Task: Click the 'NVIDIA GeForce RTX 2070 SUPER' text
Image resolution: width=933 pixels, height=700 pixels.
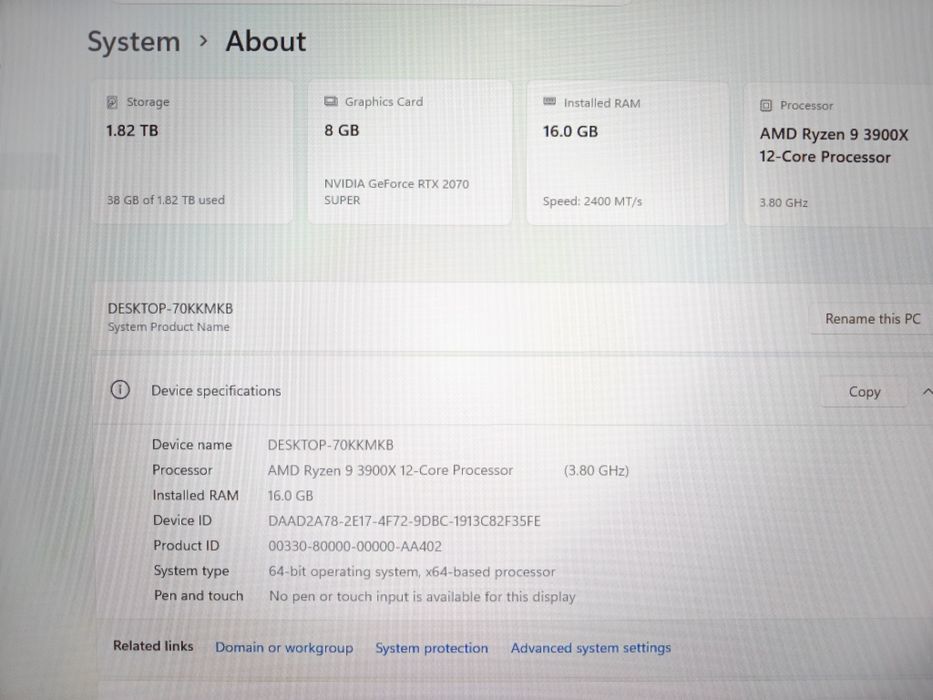Action: (396, 192)
